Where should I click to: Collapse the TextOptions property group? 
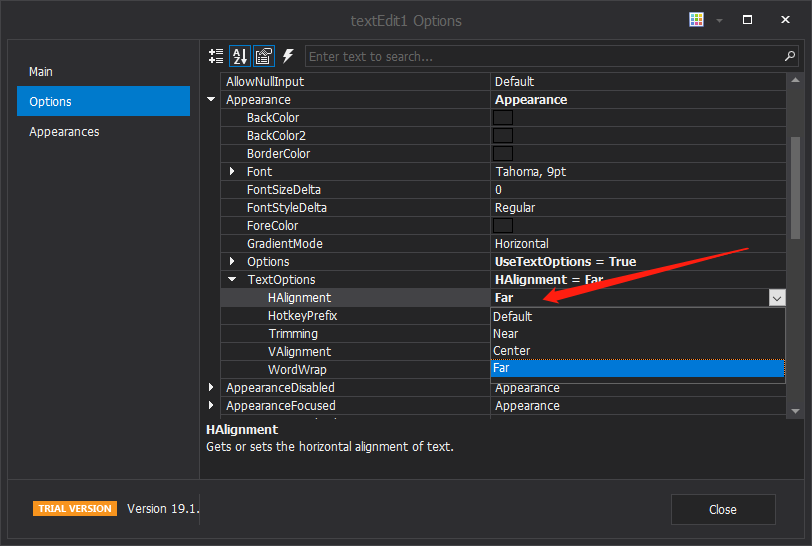tap(232, 280)
